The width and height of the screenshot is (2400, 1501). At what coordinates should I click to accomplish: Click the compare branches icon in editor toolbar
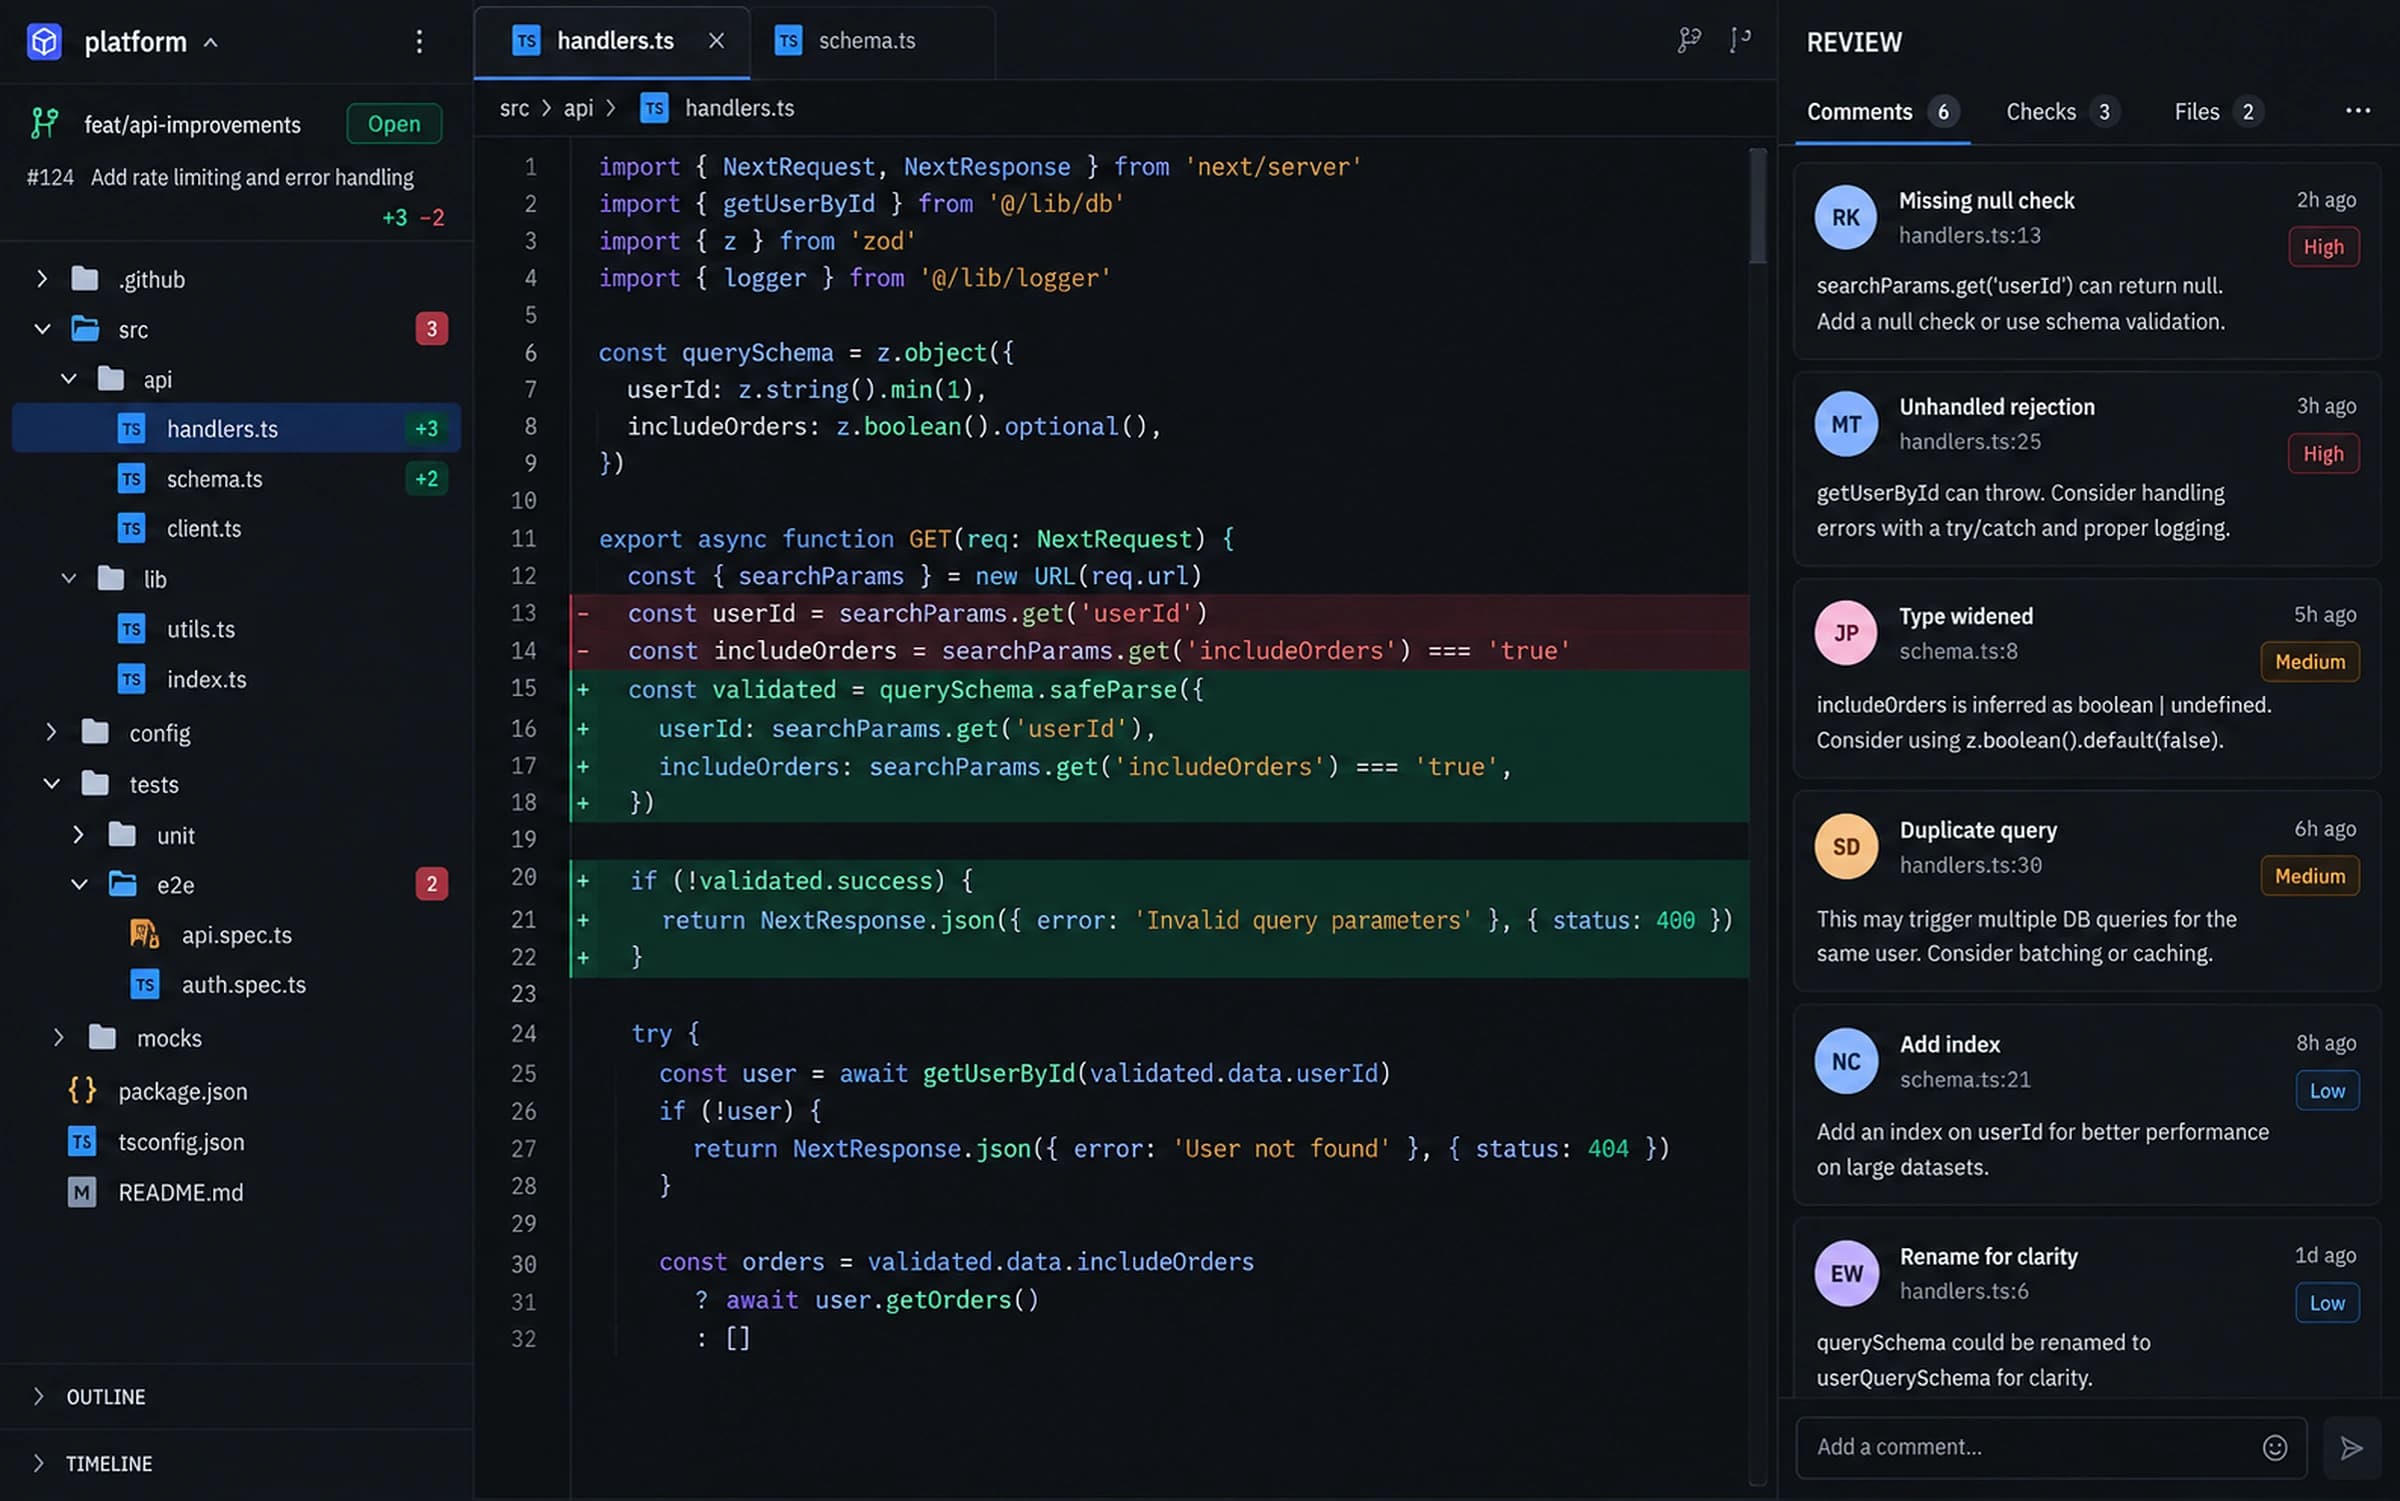point(1689,40)
